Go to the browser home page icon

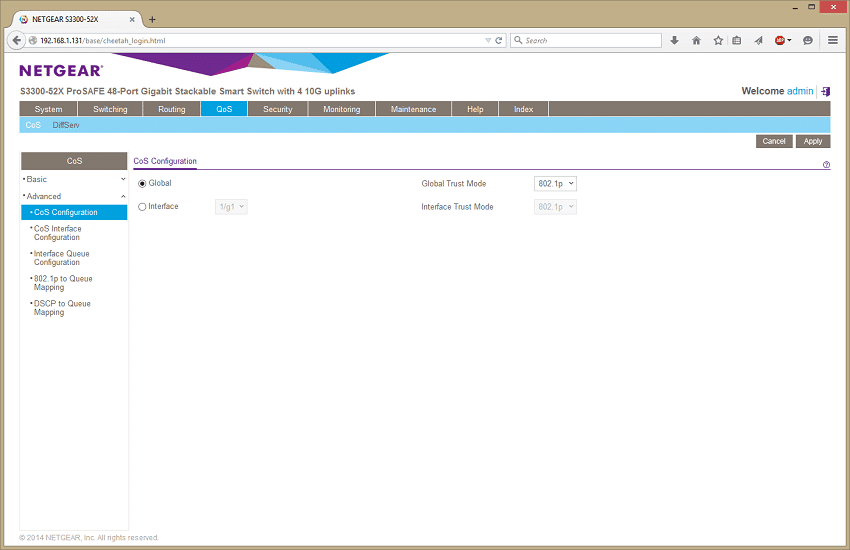[697, 40]
